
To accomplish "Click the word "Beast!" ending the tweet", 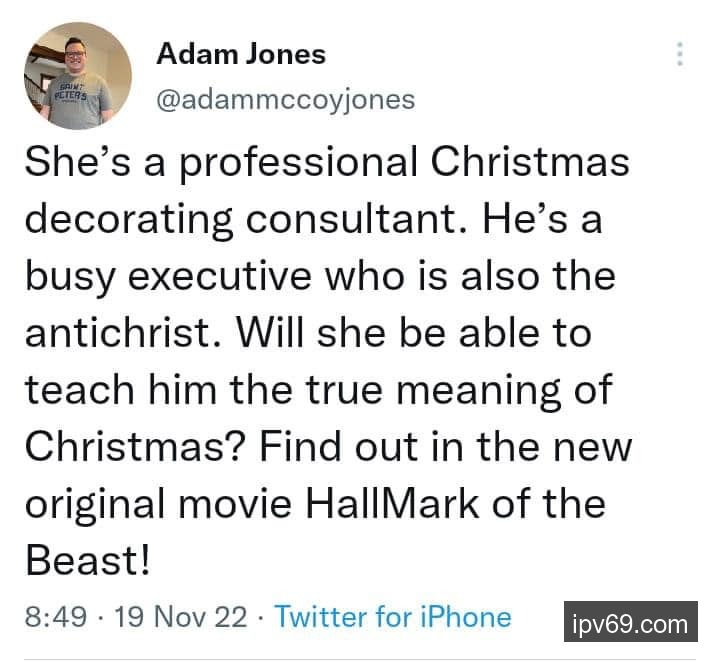I will (87, 560).
